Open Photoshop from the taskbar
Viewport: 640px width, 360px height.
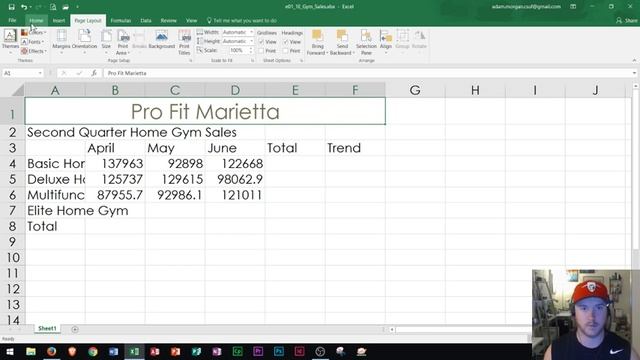(x=279, y=351)
